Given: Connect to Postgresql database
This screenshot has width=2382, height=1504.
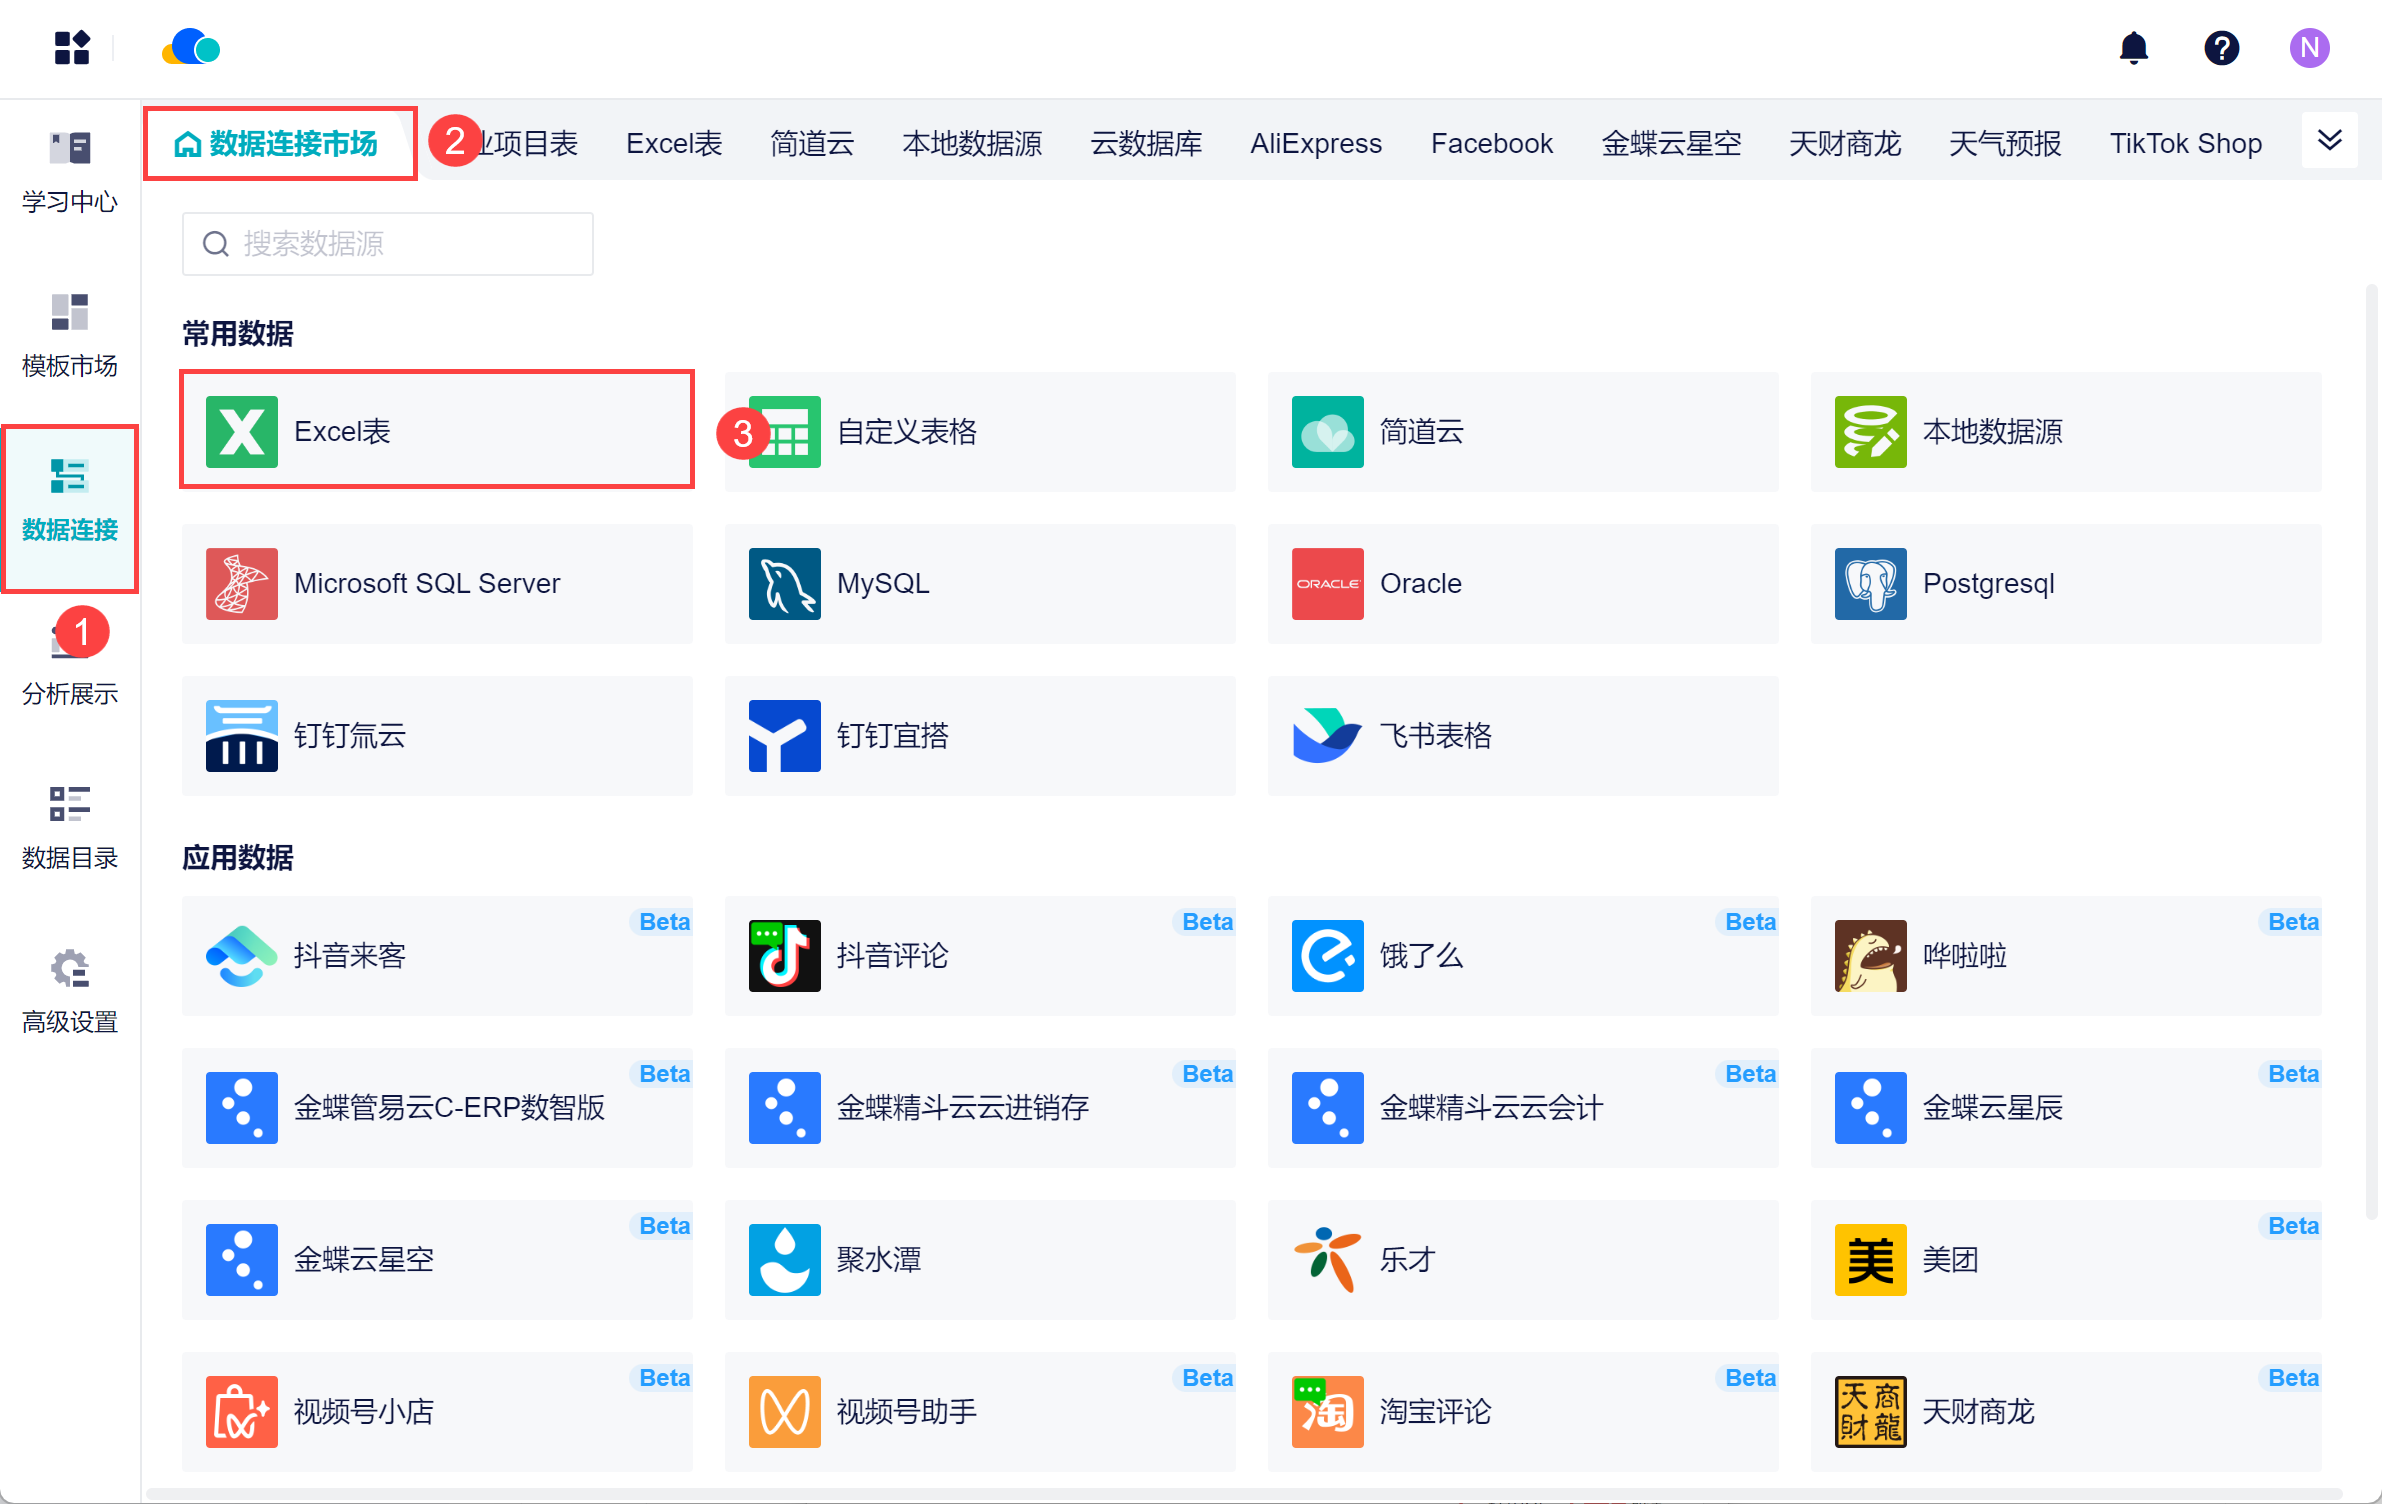Looking at the screenshot, I should [x=2066, y=583].
